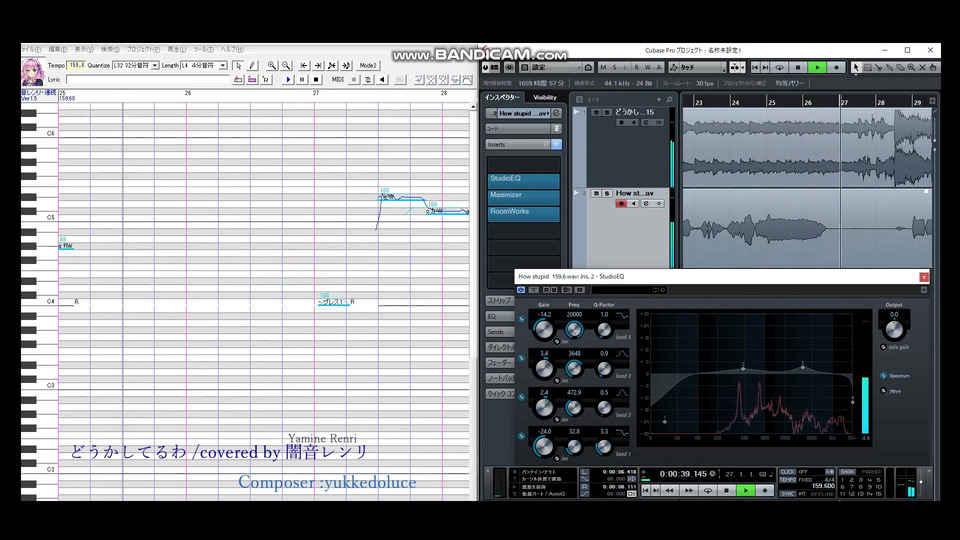
Task: Click the Tempo value field in UTAU
Action: (76, 66)
